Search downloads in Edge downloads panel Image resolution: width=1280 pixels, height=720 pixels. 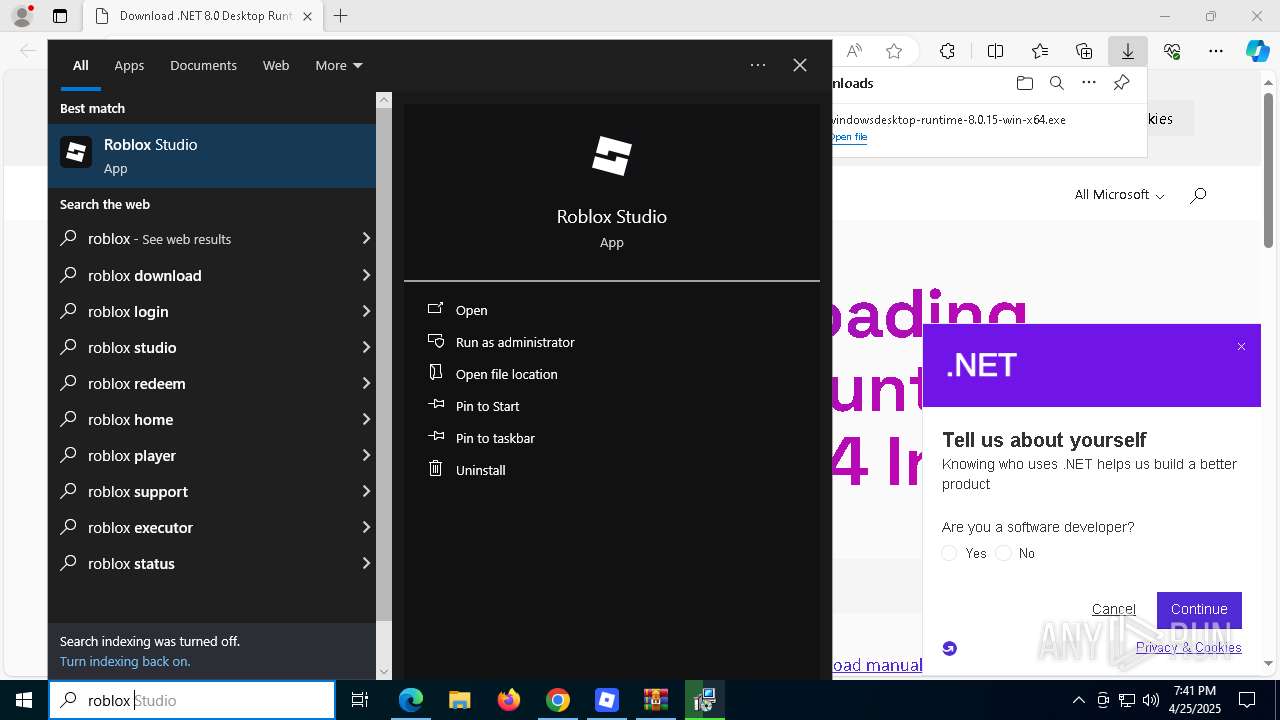click(x=1056, y=83)
